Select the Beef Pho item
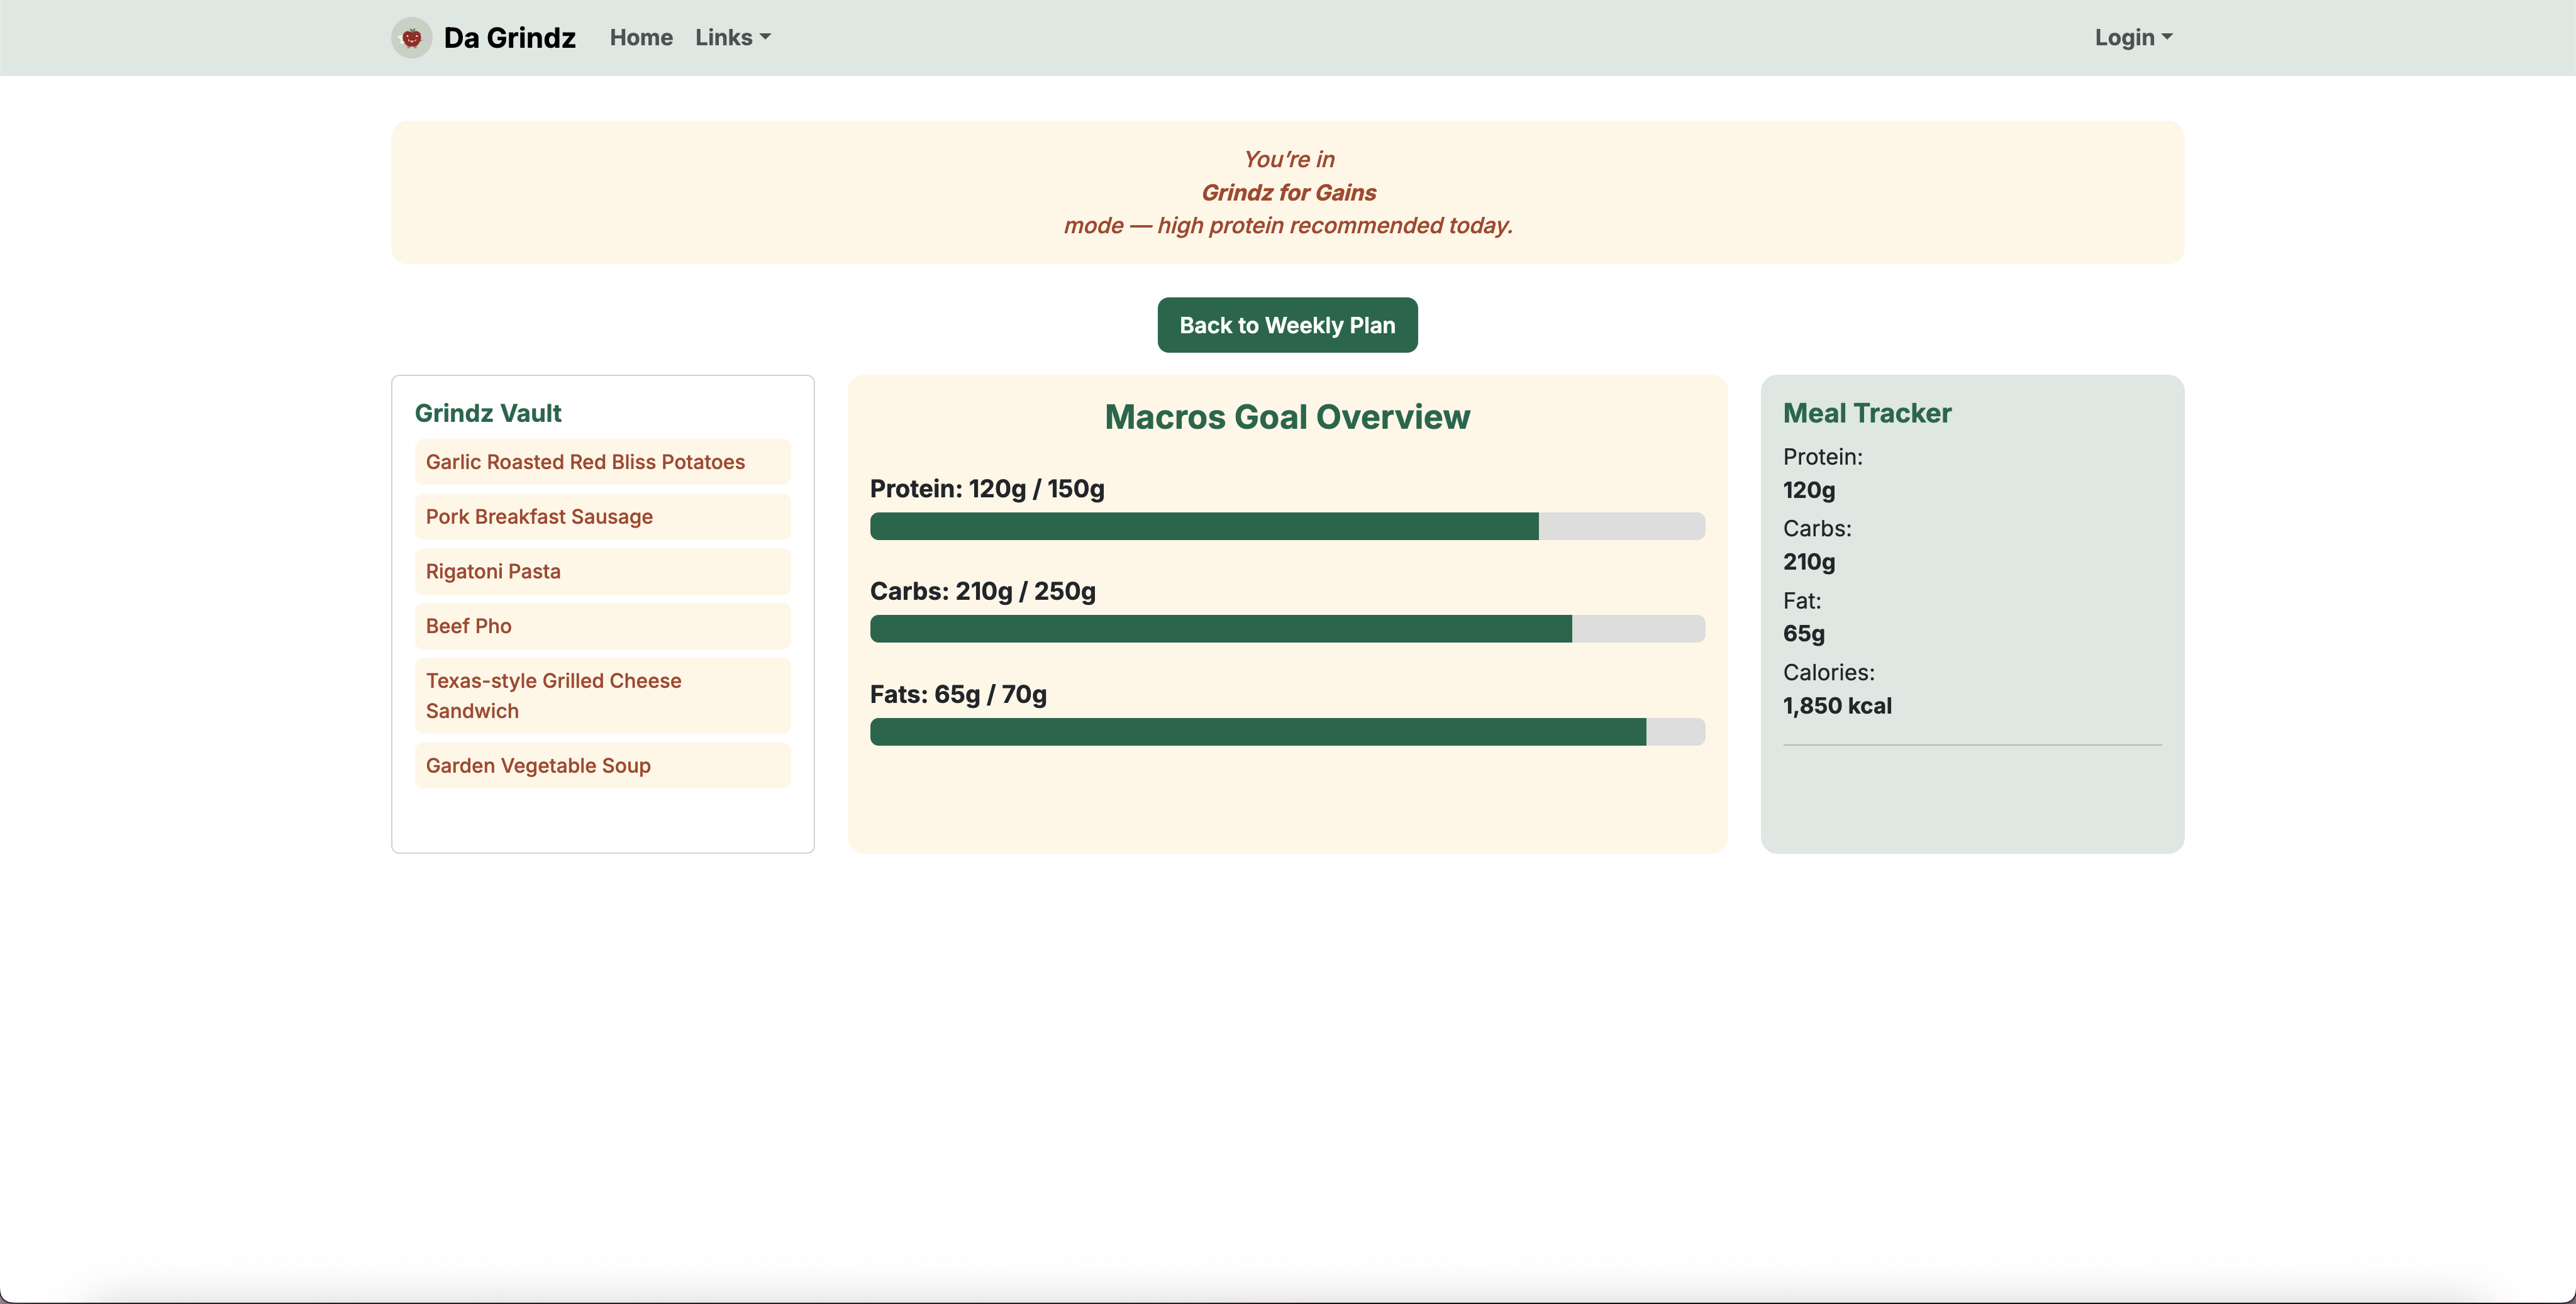The height and width of the screenshot is (1304, 2576). (468, 626)
